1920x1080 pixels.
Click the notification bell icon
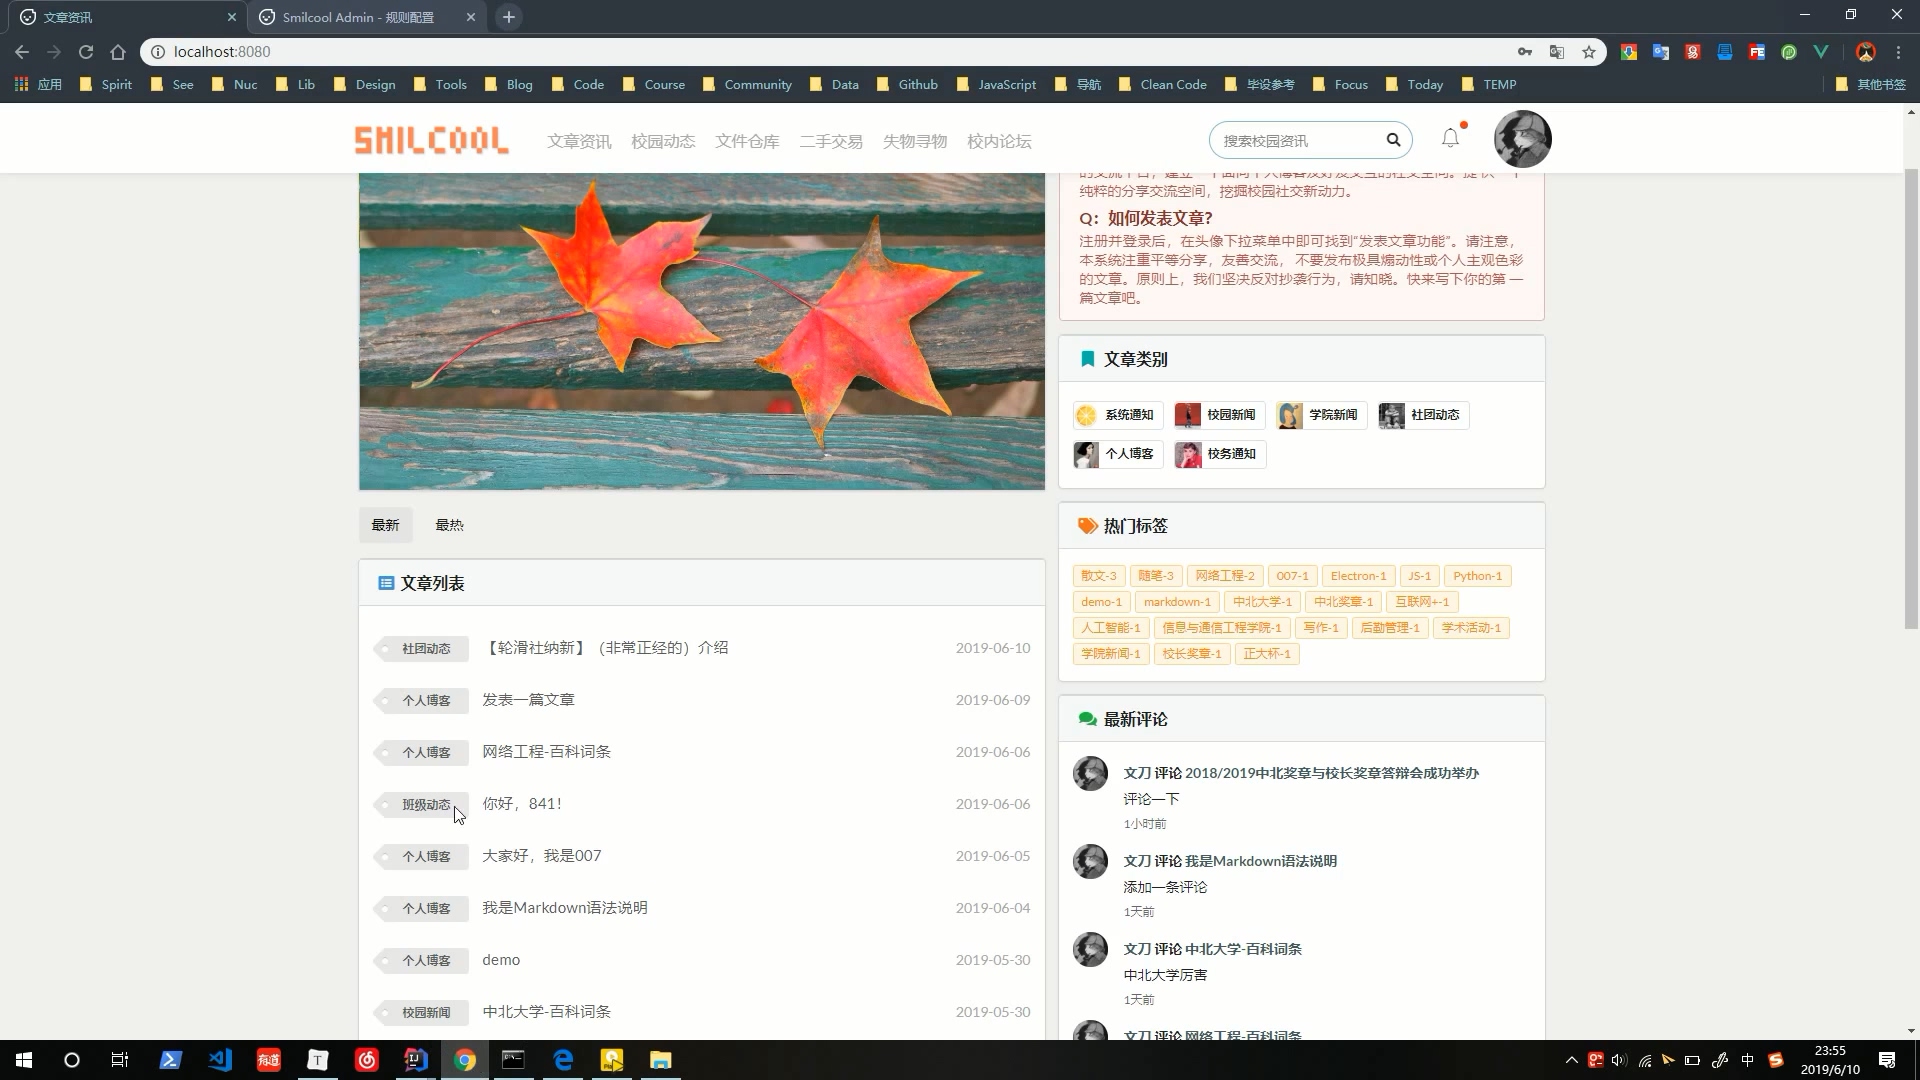1450,139
